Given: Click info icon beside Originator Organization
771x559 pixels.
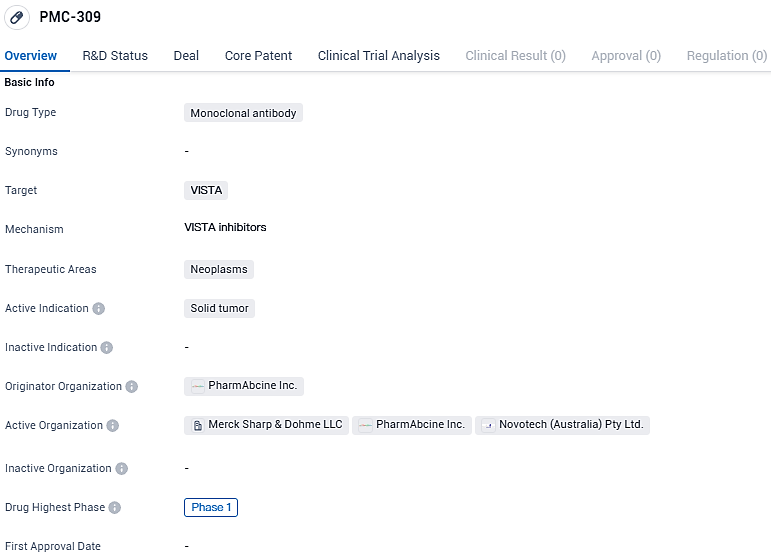Looking at the screenshot, I should click(x=132, y=387).
